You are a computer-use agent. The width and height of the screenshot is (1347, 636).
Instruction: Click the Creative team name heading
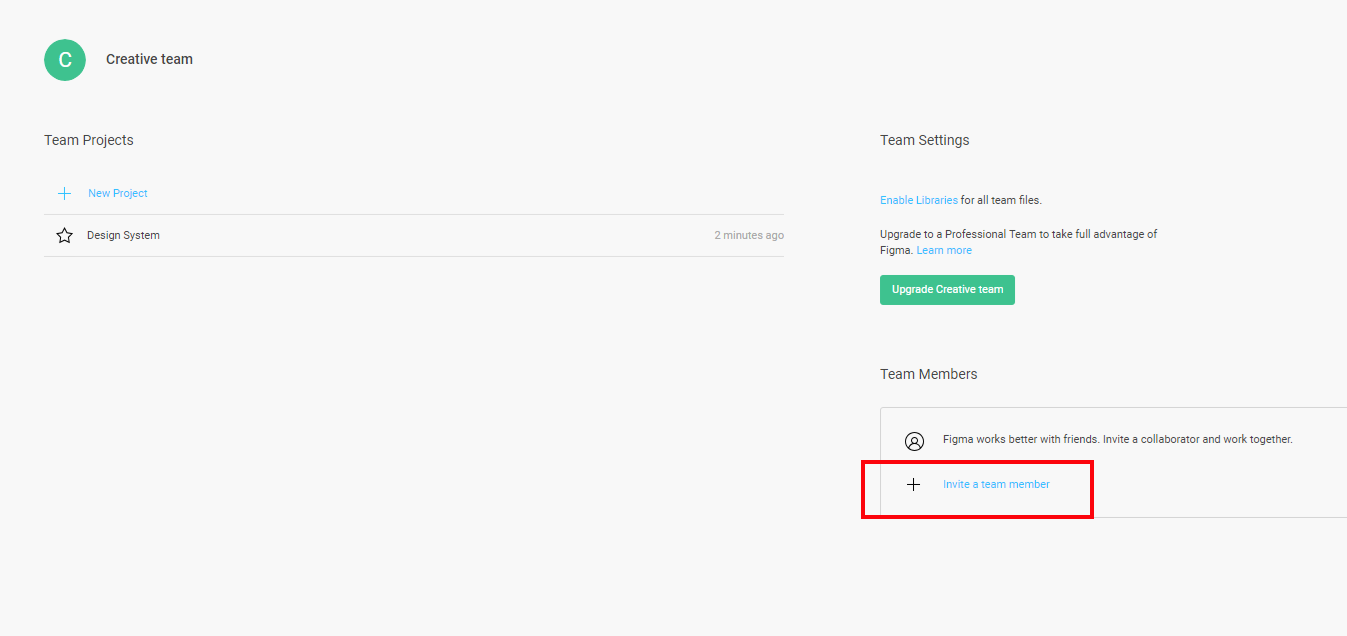[150, 59]
